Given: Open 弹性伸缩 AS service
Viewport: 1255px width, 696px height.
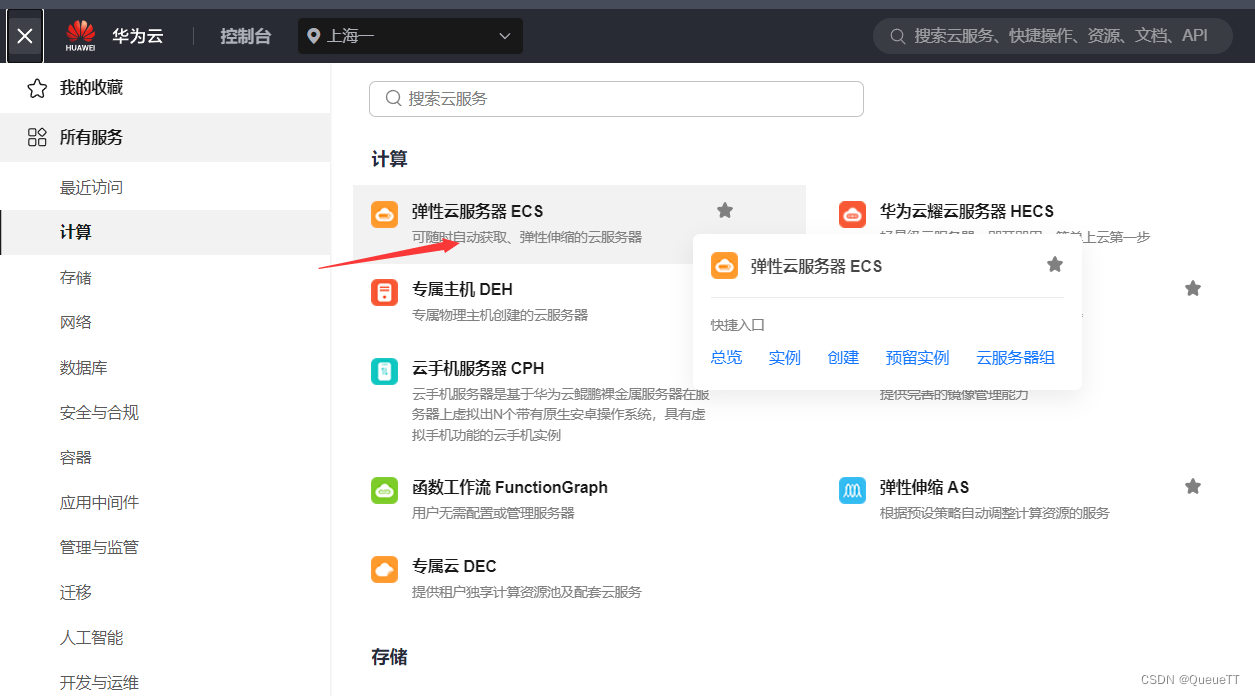Looking at the screenshot, I should [x=924, y=487].
